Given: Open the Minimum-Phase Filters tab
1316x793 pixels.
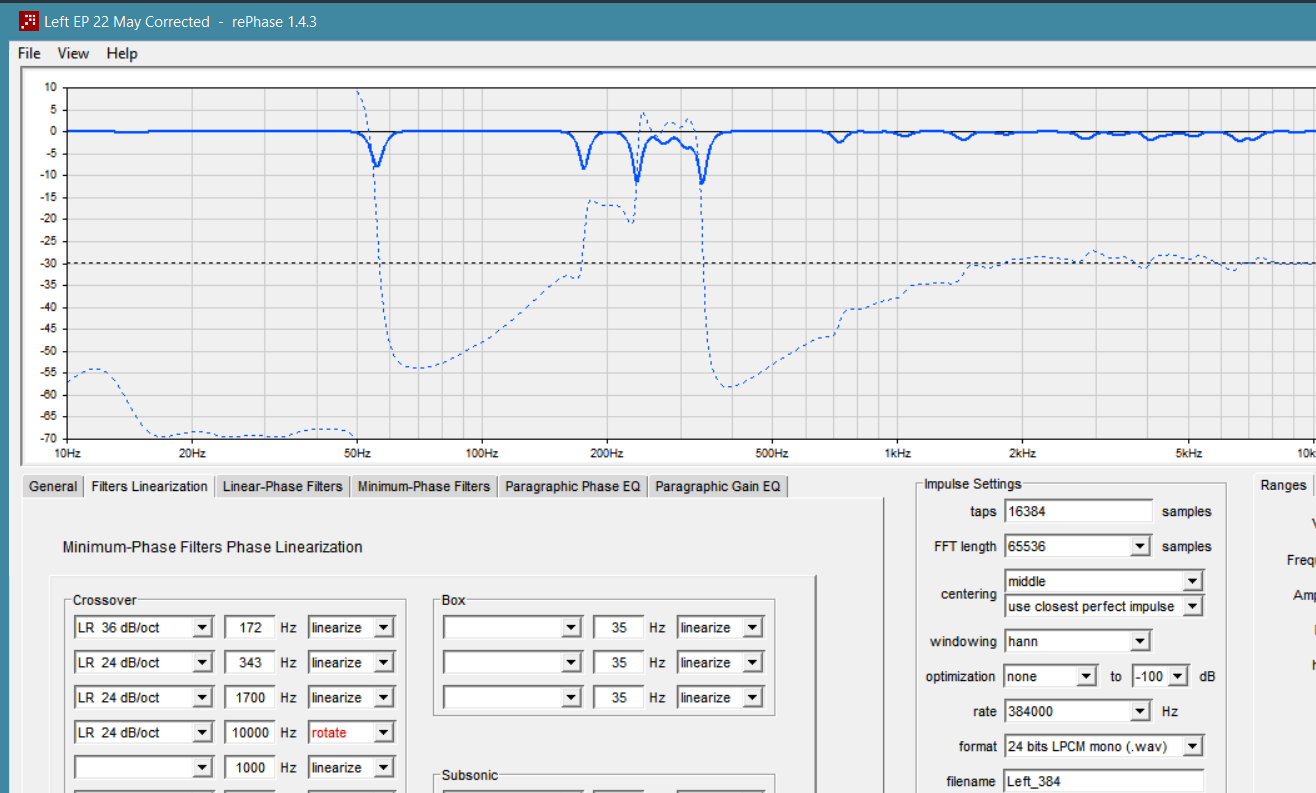Looking at the screenshot, I should point(424,486).
